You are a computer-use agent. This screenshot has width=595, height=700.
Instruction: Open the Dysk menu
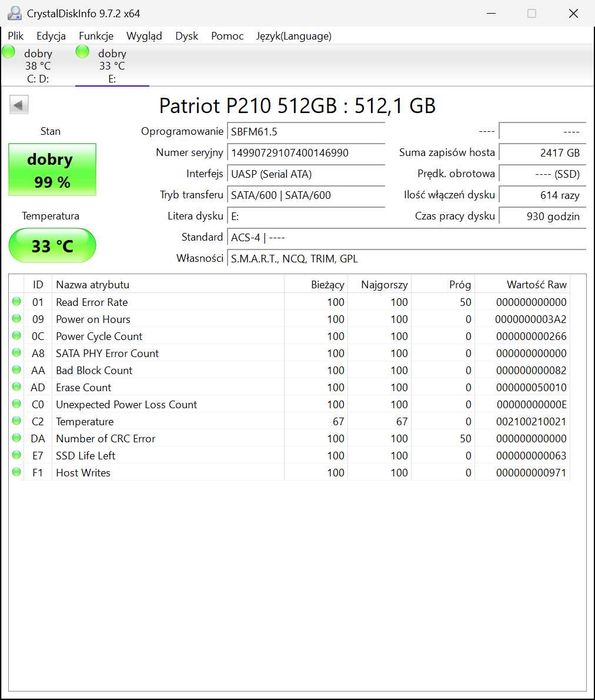click(x=187, y=36)
